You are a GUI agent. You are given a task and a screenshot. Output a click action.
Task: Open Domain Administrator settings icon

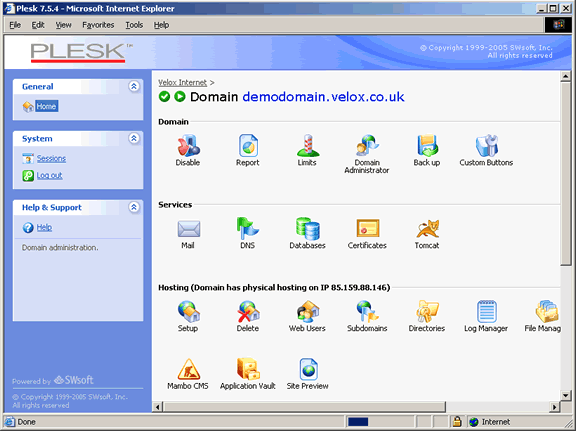[367, 146]
